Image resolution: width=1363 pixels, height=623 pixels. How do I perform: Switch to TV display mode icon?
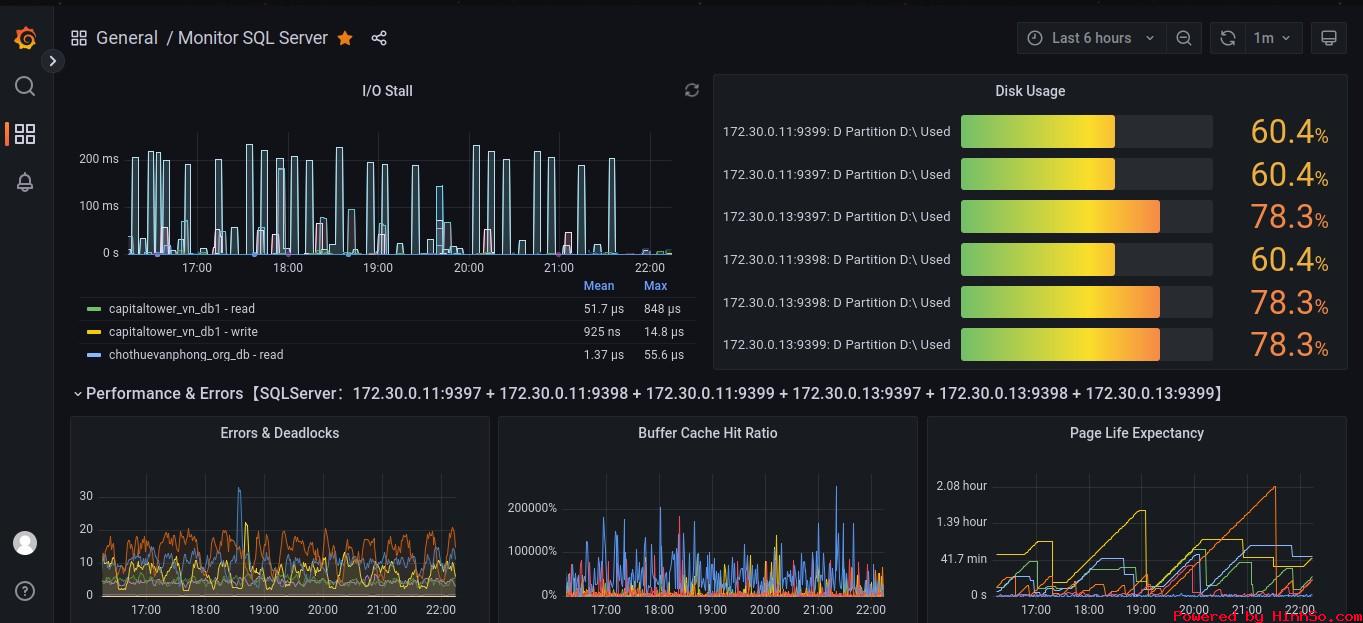[x=1329, y=38]
